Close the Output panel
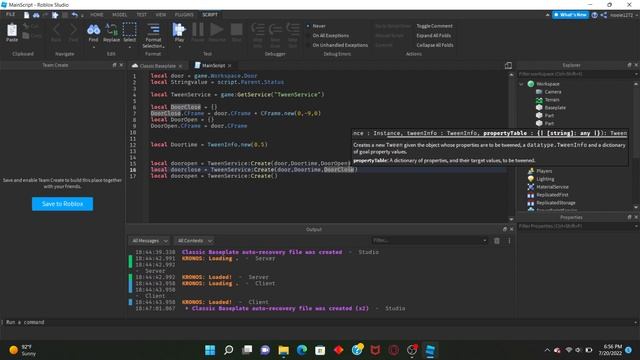 click(511, 229)
